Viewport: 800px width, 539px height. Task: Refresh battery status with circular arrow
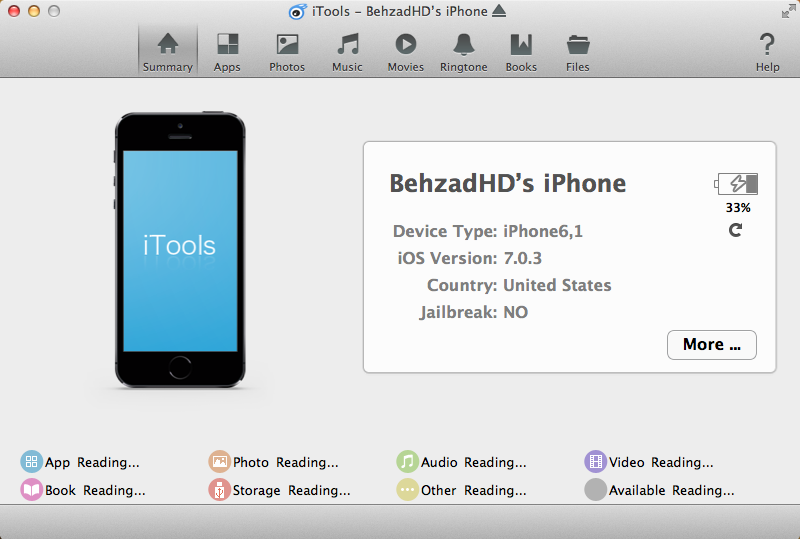735,230
